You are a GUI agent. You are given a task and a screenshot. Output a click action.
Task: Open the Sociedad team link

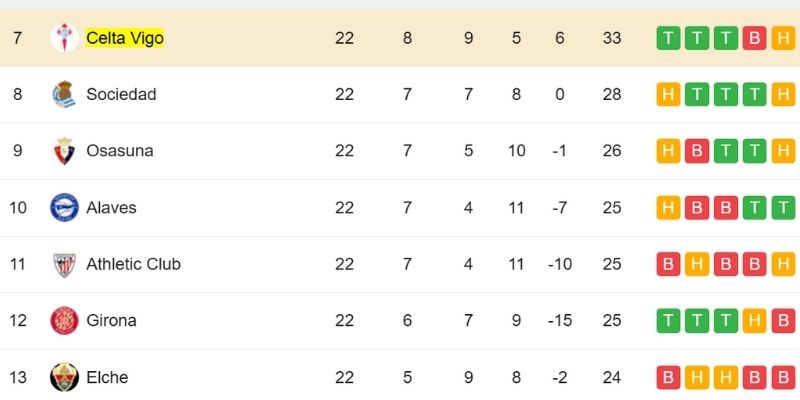coord(121,95)
